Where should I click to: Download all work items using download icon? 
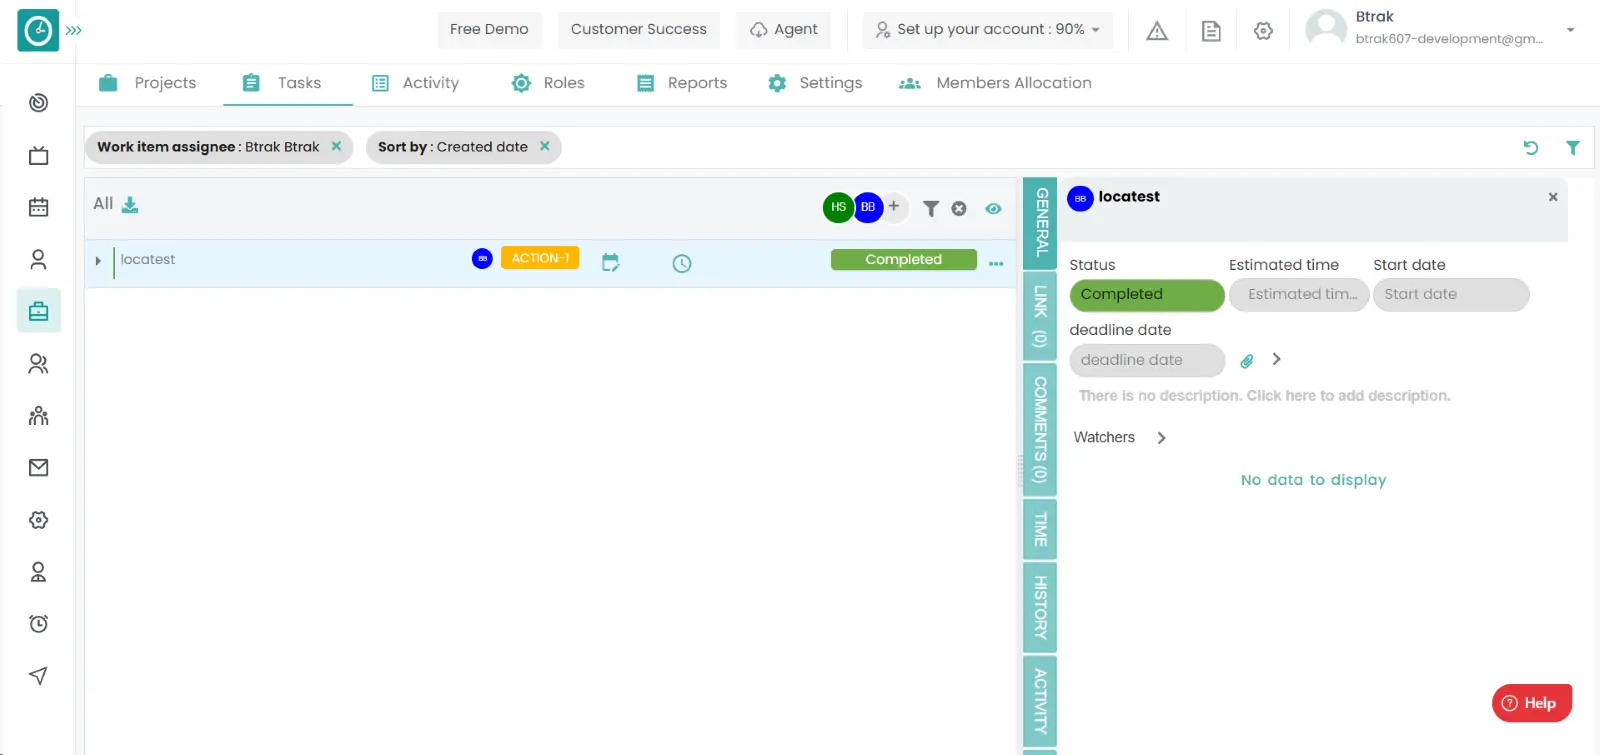point(130,205)
